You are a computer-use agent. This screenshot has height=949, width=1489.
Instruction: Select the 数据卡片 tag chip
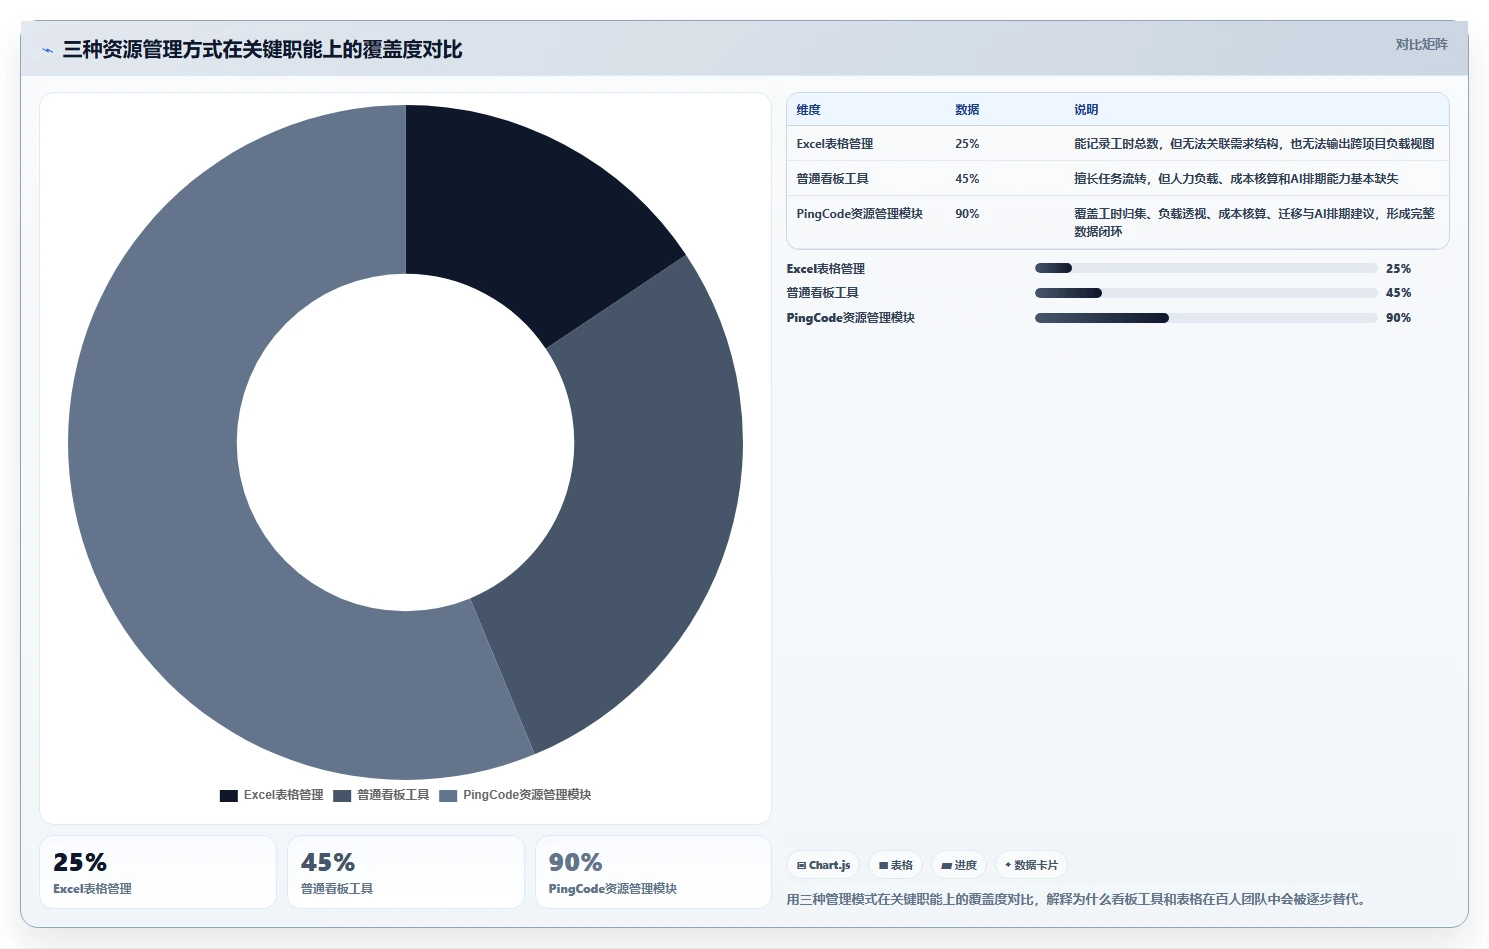(x=1031, y=865)
